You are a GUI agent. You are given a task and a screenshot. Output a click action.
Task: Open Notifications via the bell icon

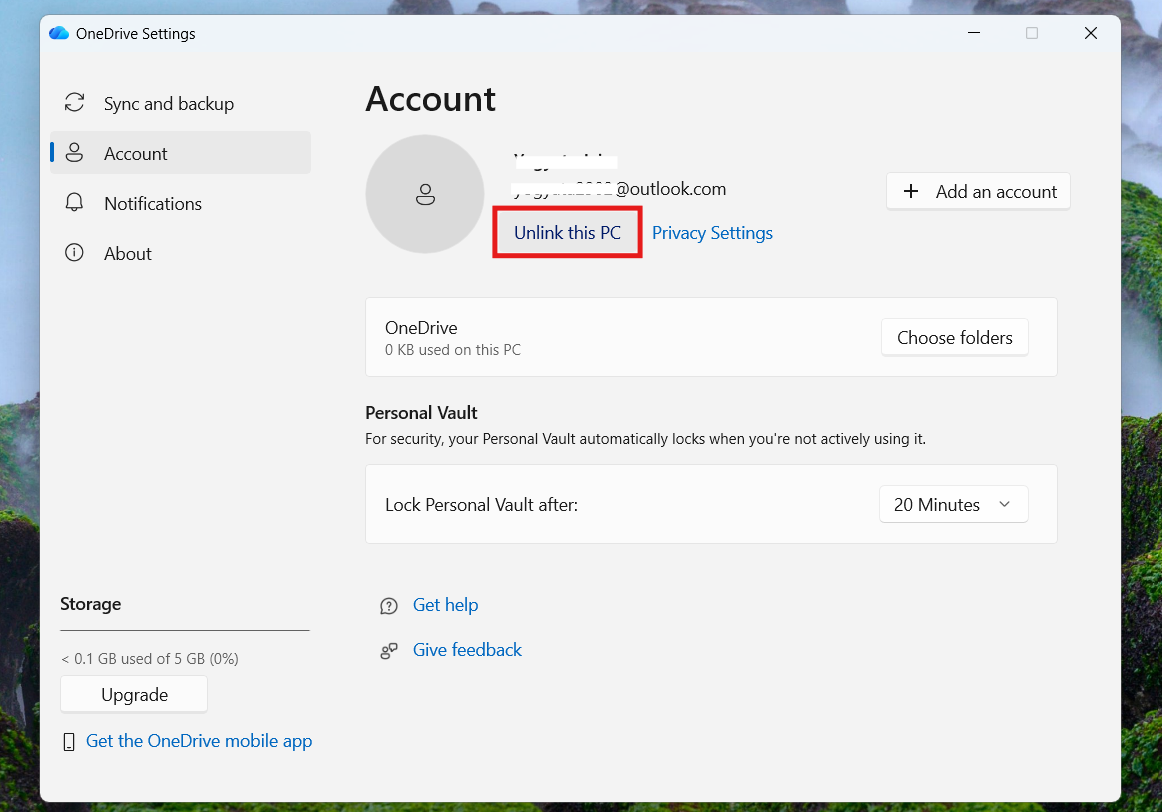[75, 203]
